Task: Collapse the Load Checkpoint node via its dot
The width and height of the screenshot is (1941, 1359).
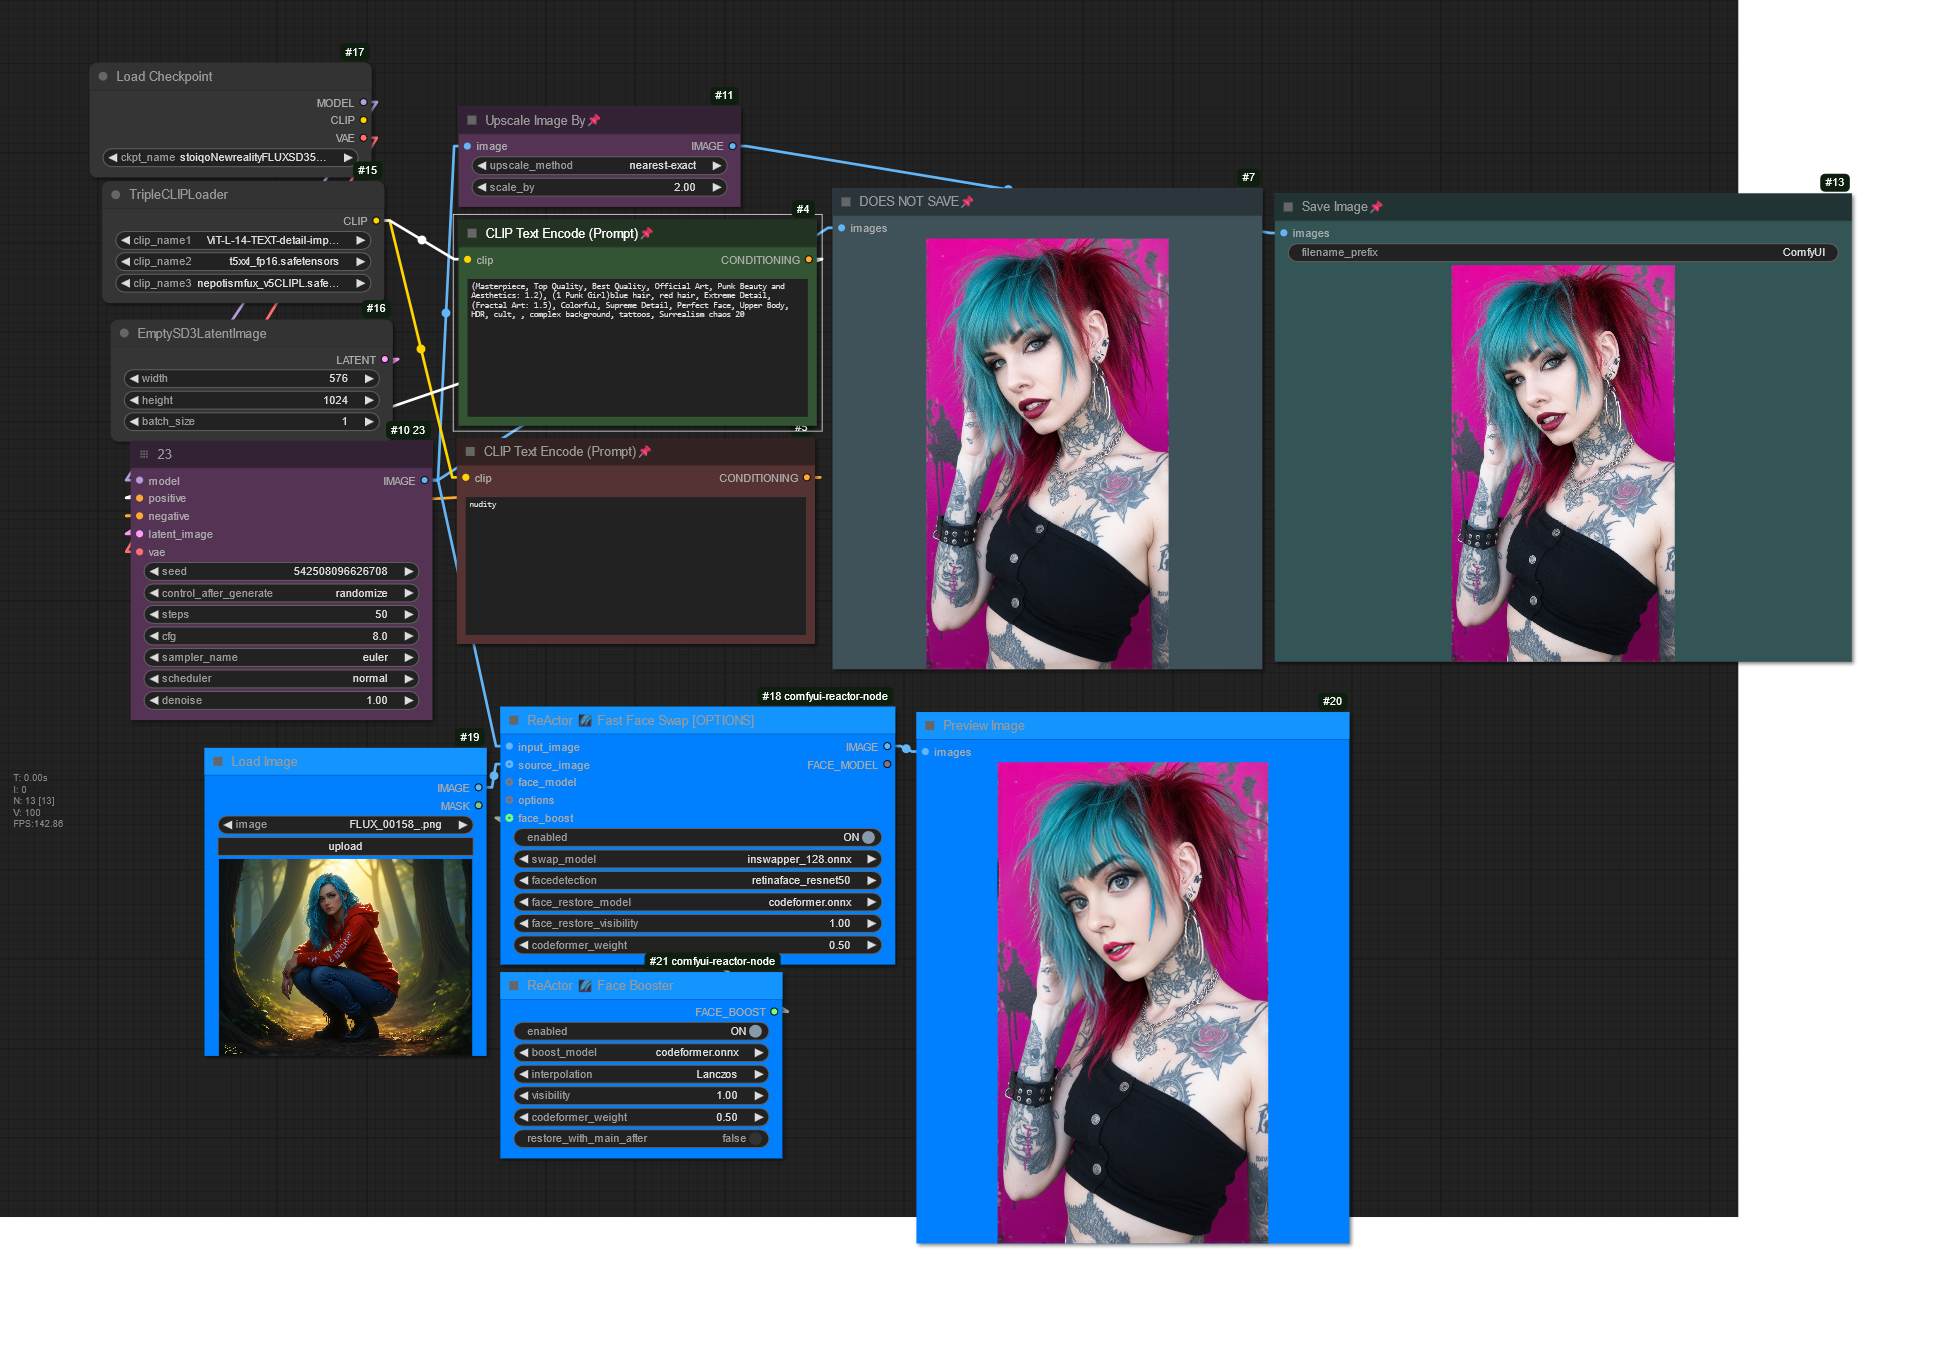Action: [x=103, y=76]
